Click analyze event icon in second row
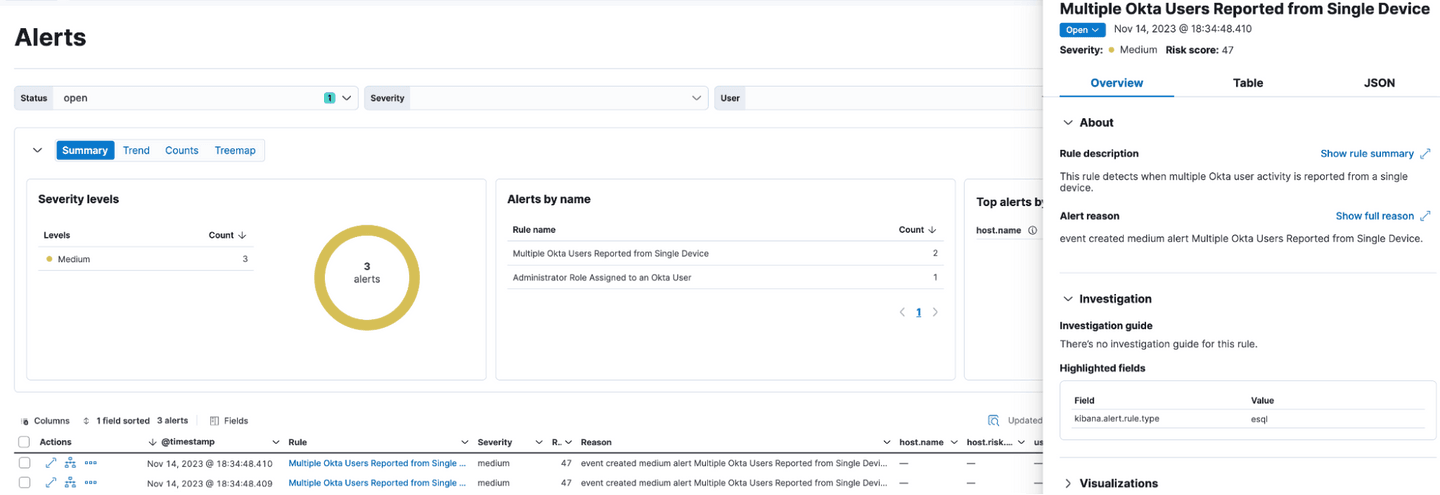 [71, 483]
